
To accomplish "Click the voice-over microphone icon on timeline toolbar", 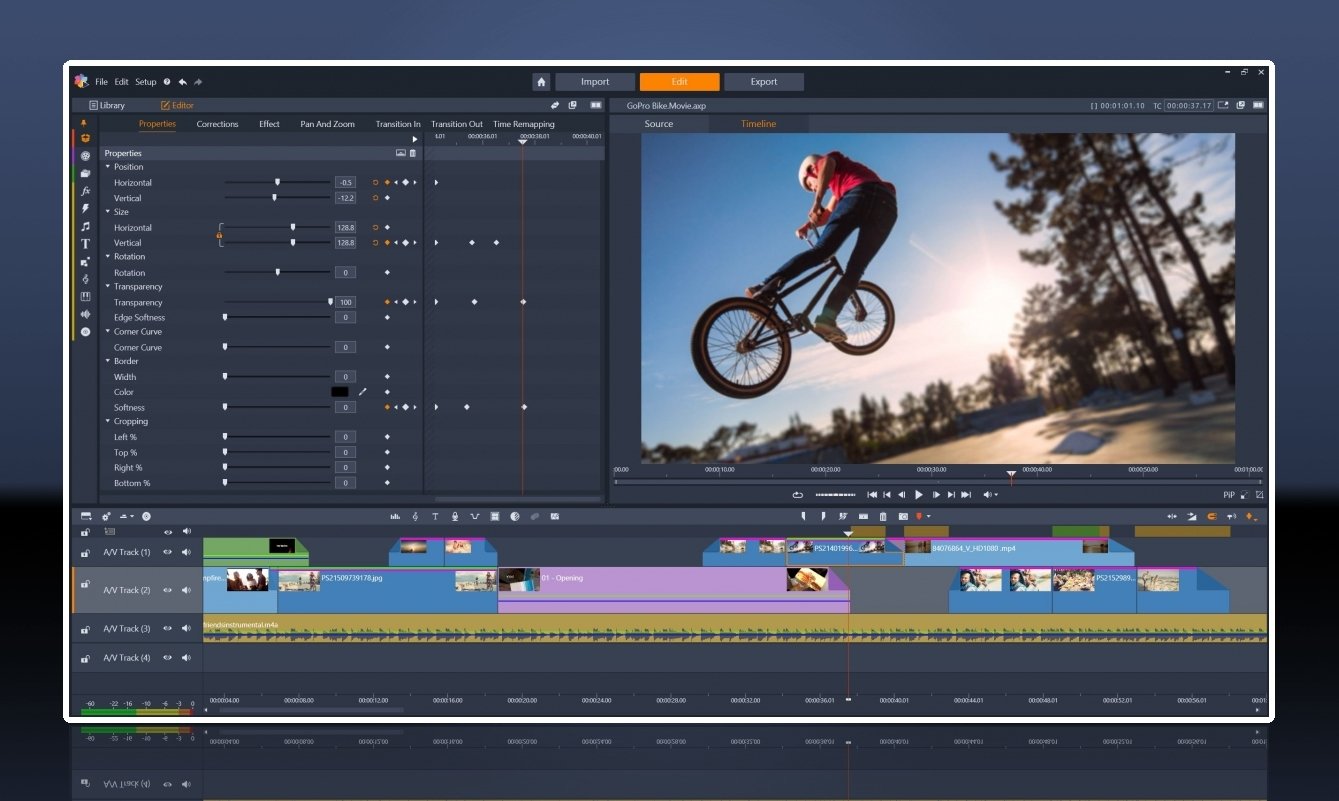I will pyautogui.click(x=455, y=516).
